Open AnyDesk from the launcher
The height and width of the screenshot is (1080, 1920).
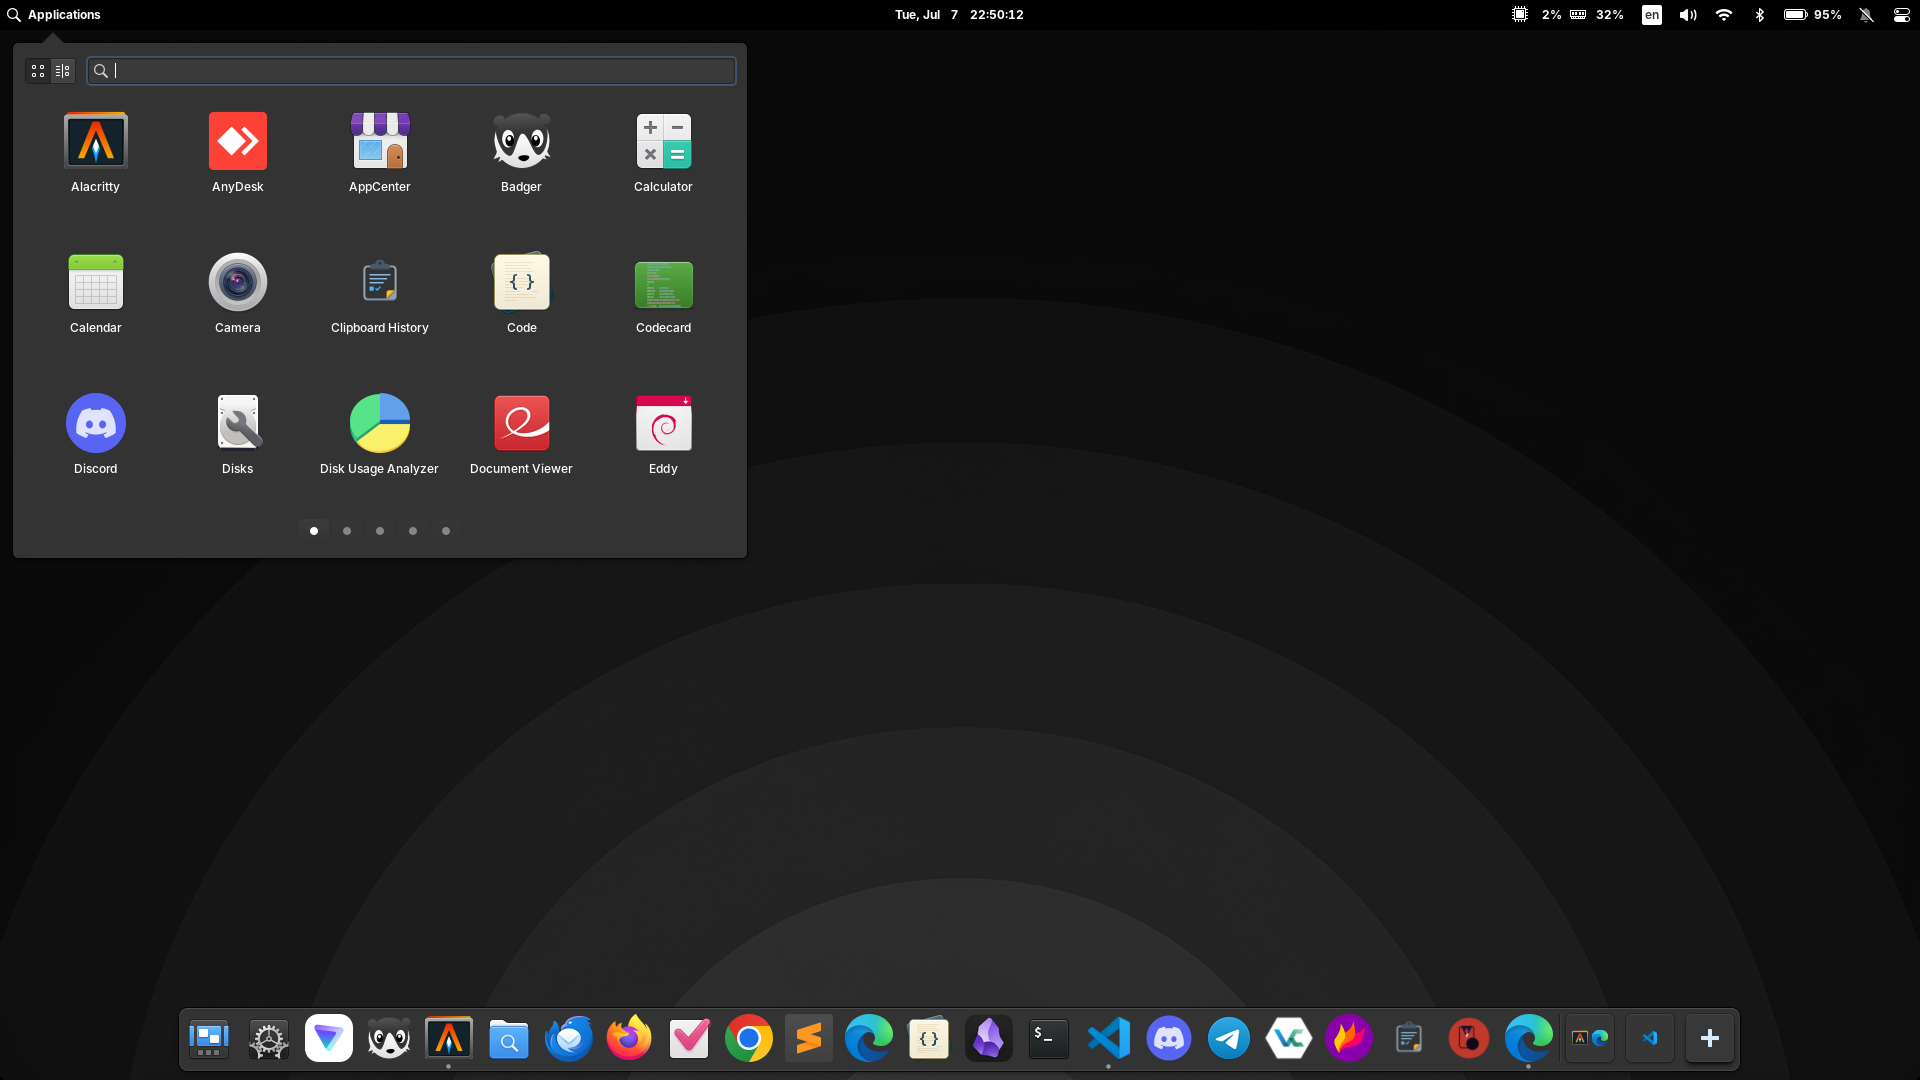(x=238, y=153)
